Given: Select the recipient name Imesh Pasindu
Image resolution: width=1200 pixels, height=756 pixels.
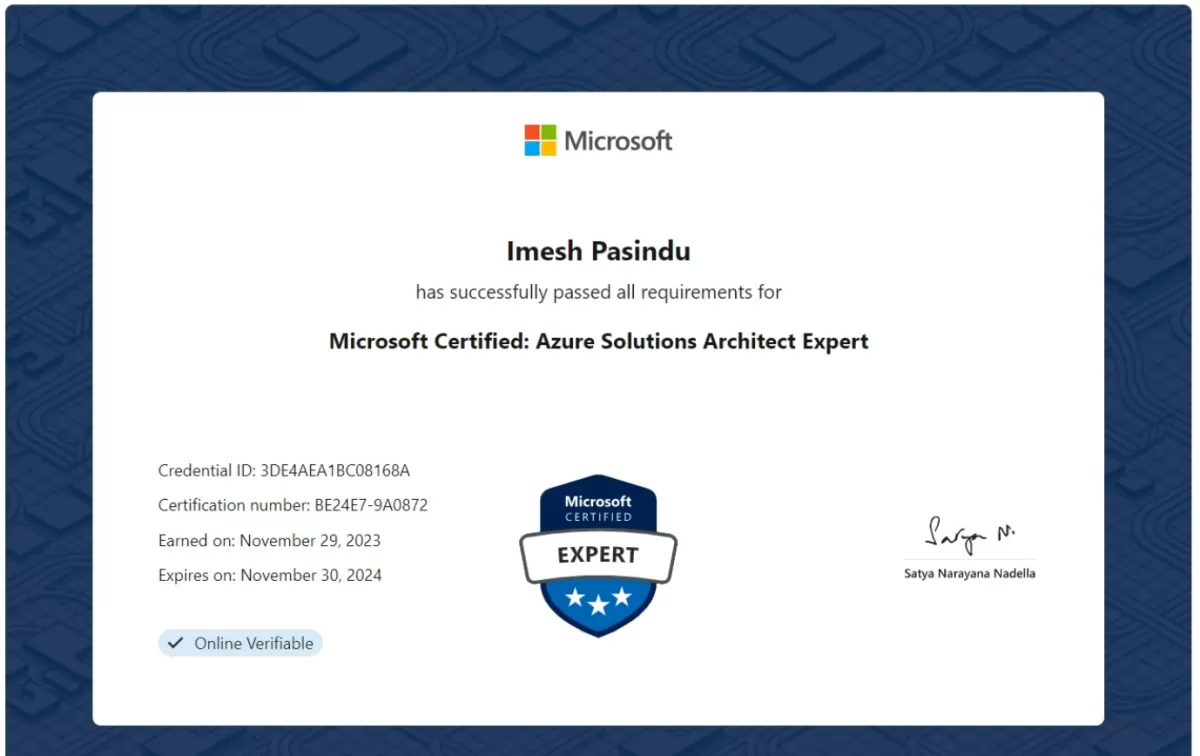Looking at the screenshot, I should click(x=598, y=251).
